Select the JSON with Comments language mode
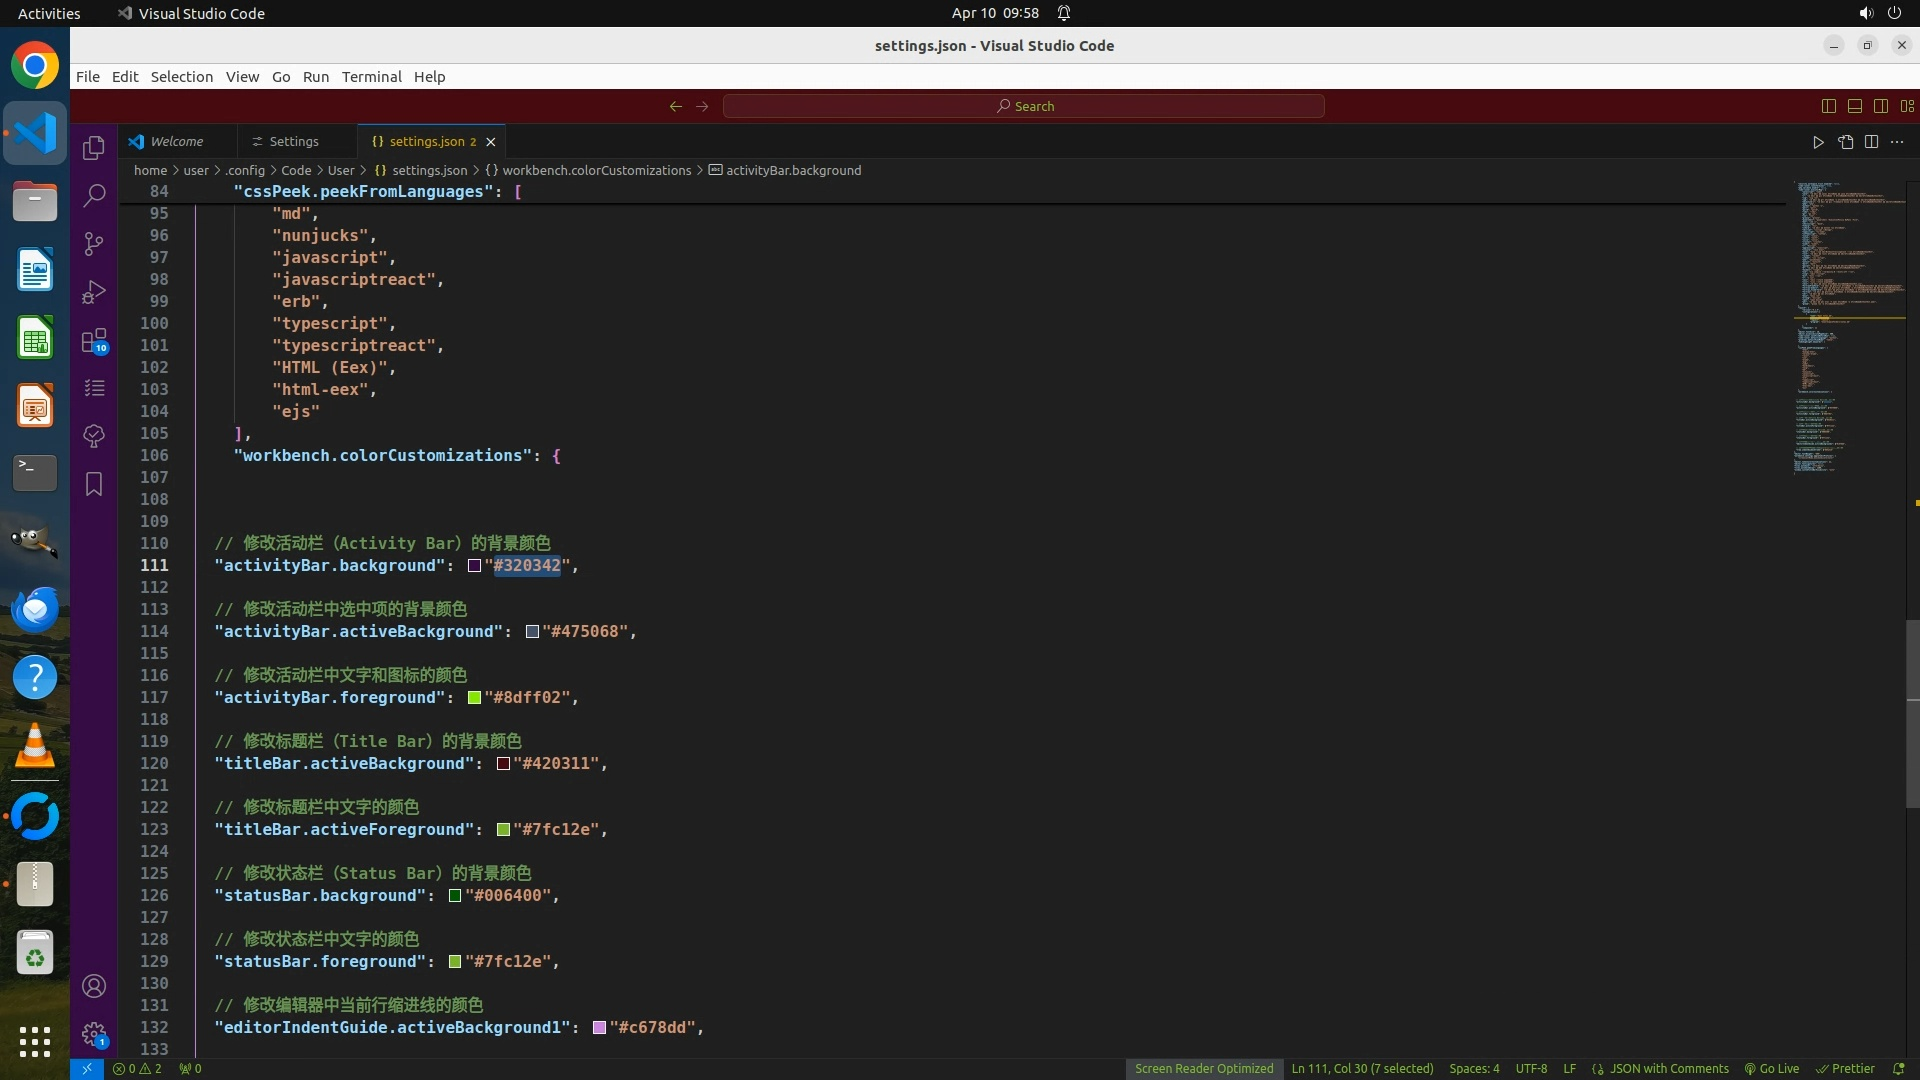This screenshot has width=1920, height=1080. pos(1668,1069)
